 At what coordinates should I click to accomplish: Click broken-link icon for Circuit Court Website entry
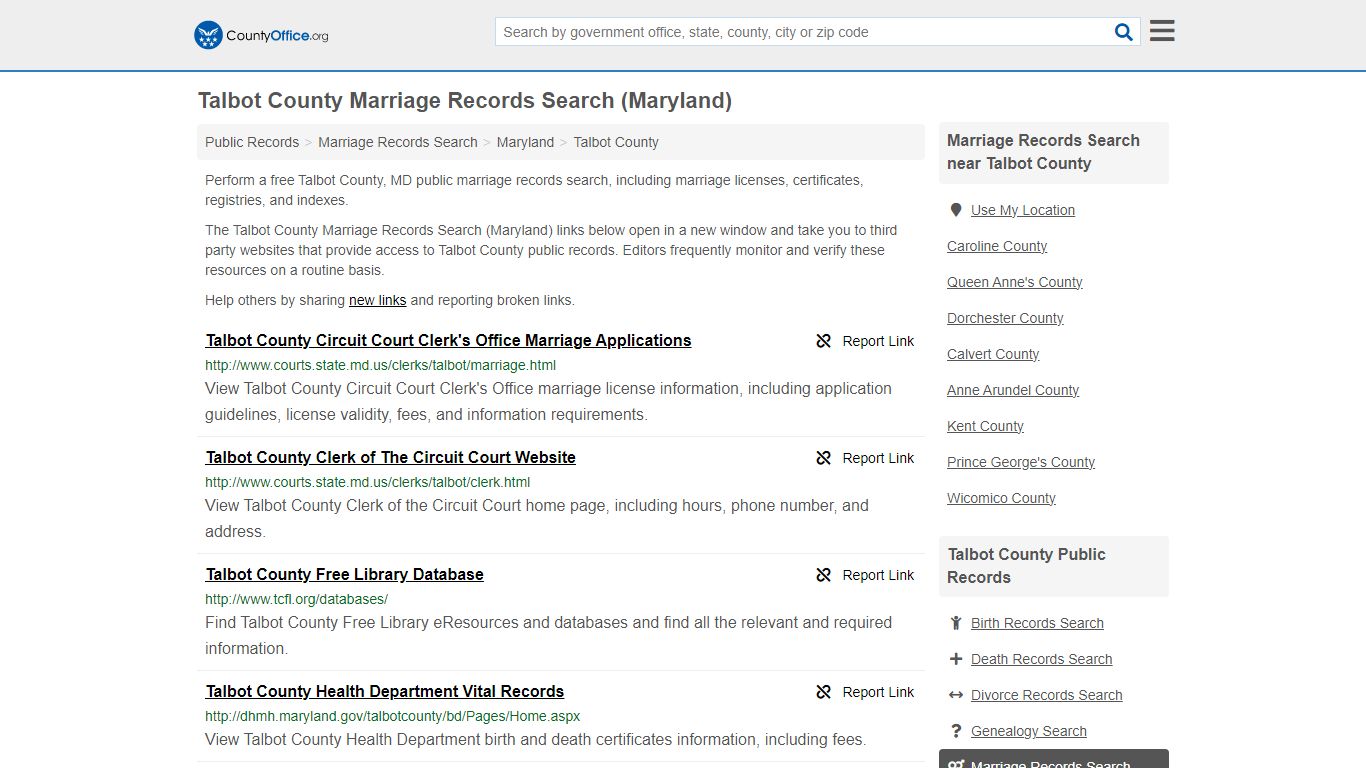pos(823,458)
